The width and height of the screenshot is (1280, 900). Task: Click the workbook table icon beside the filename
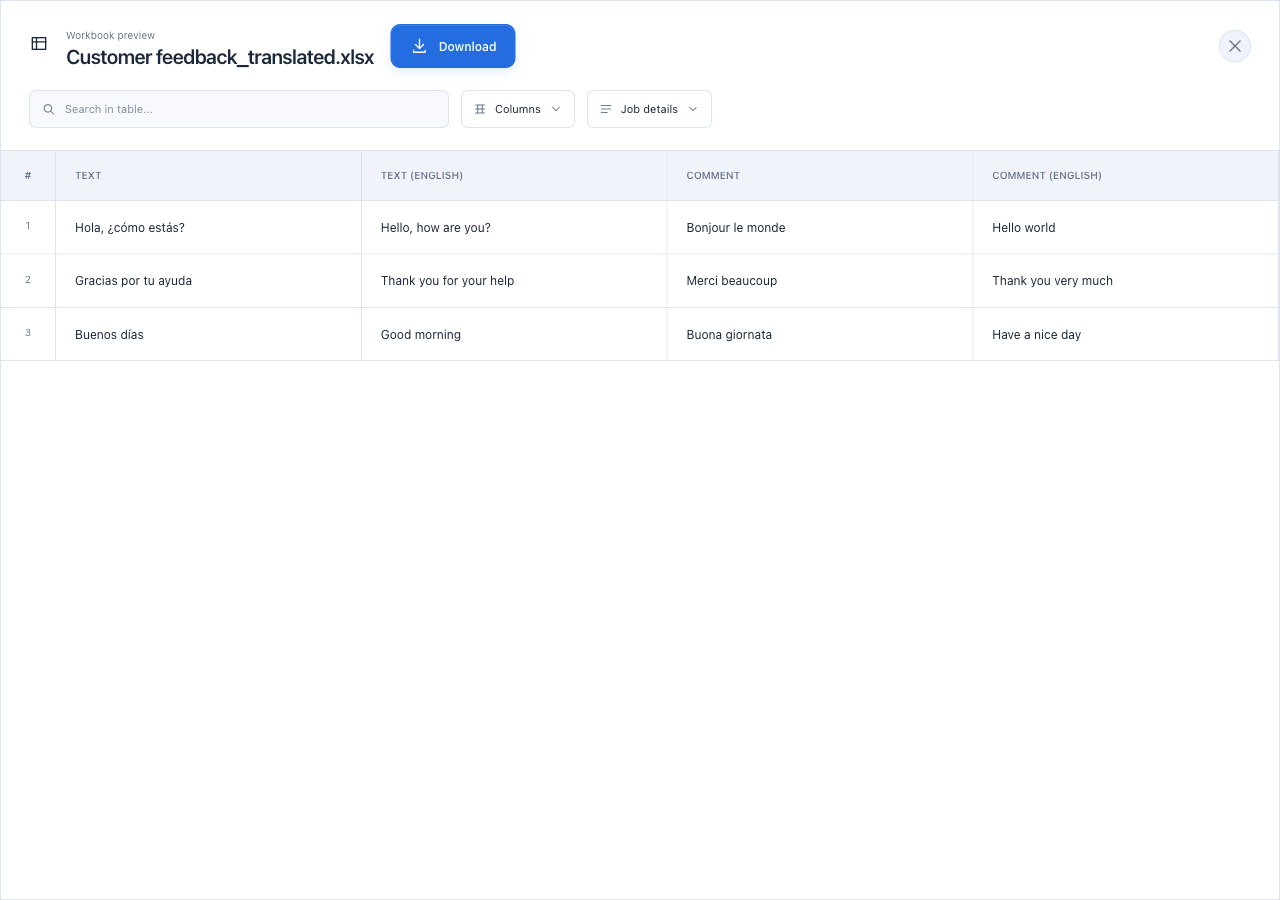point(39,44)
